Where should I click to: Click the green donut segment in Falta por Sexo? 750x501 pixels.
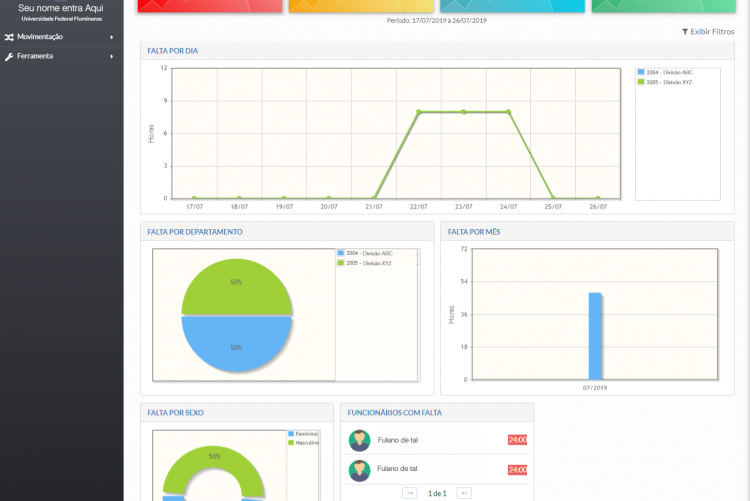pos(214,457)
